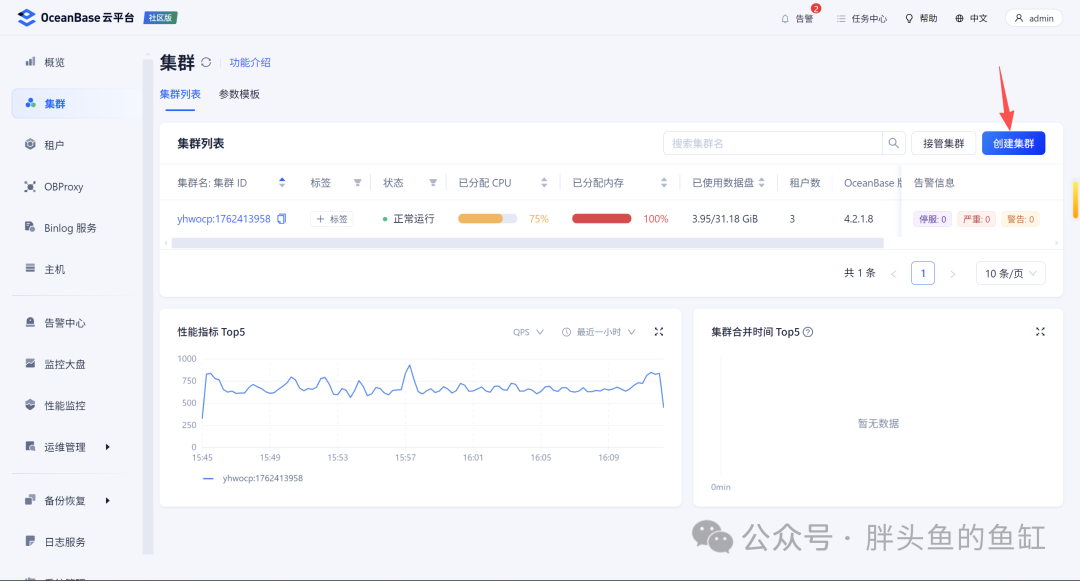Open the 10 条/页 page size dropdown

[1010, 273]
